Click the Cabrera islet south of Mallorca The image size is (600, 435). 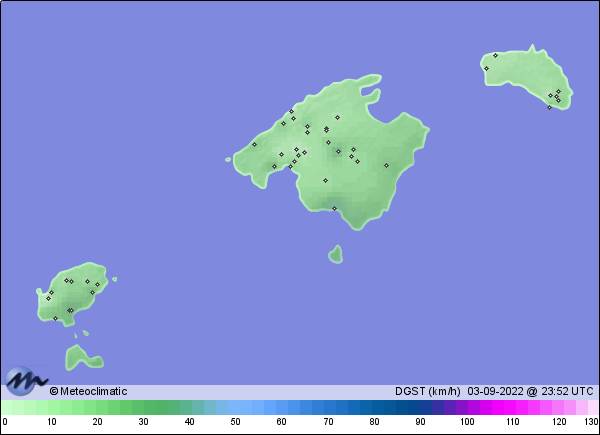pos(336,254)
